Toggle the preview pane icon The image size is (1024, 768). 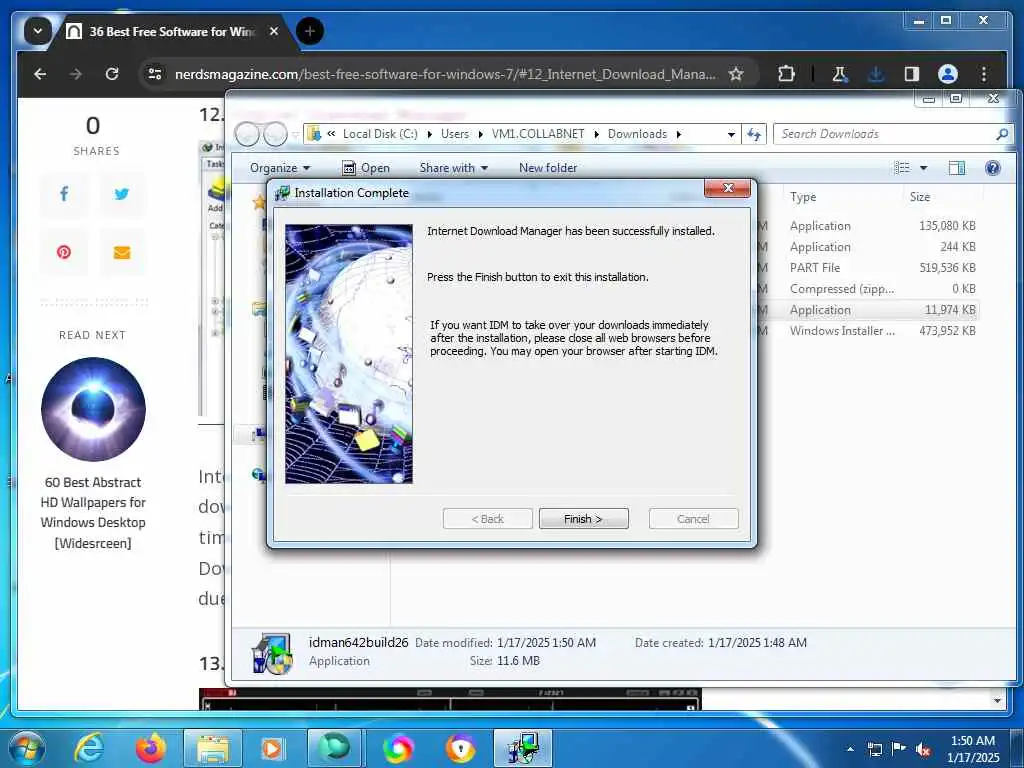click(957, 168)
